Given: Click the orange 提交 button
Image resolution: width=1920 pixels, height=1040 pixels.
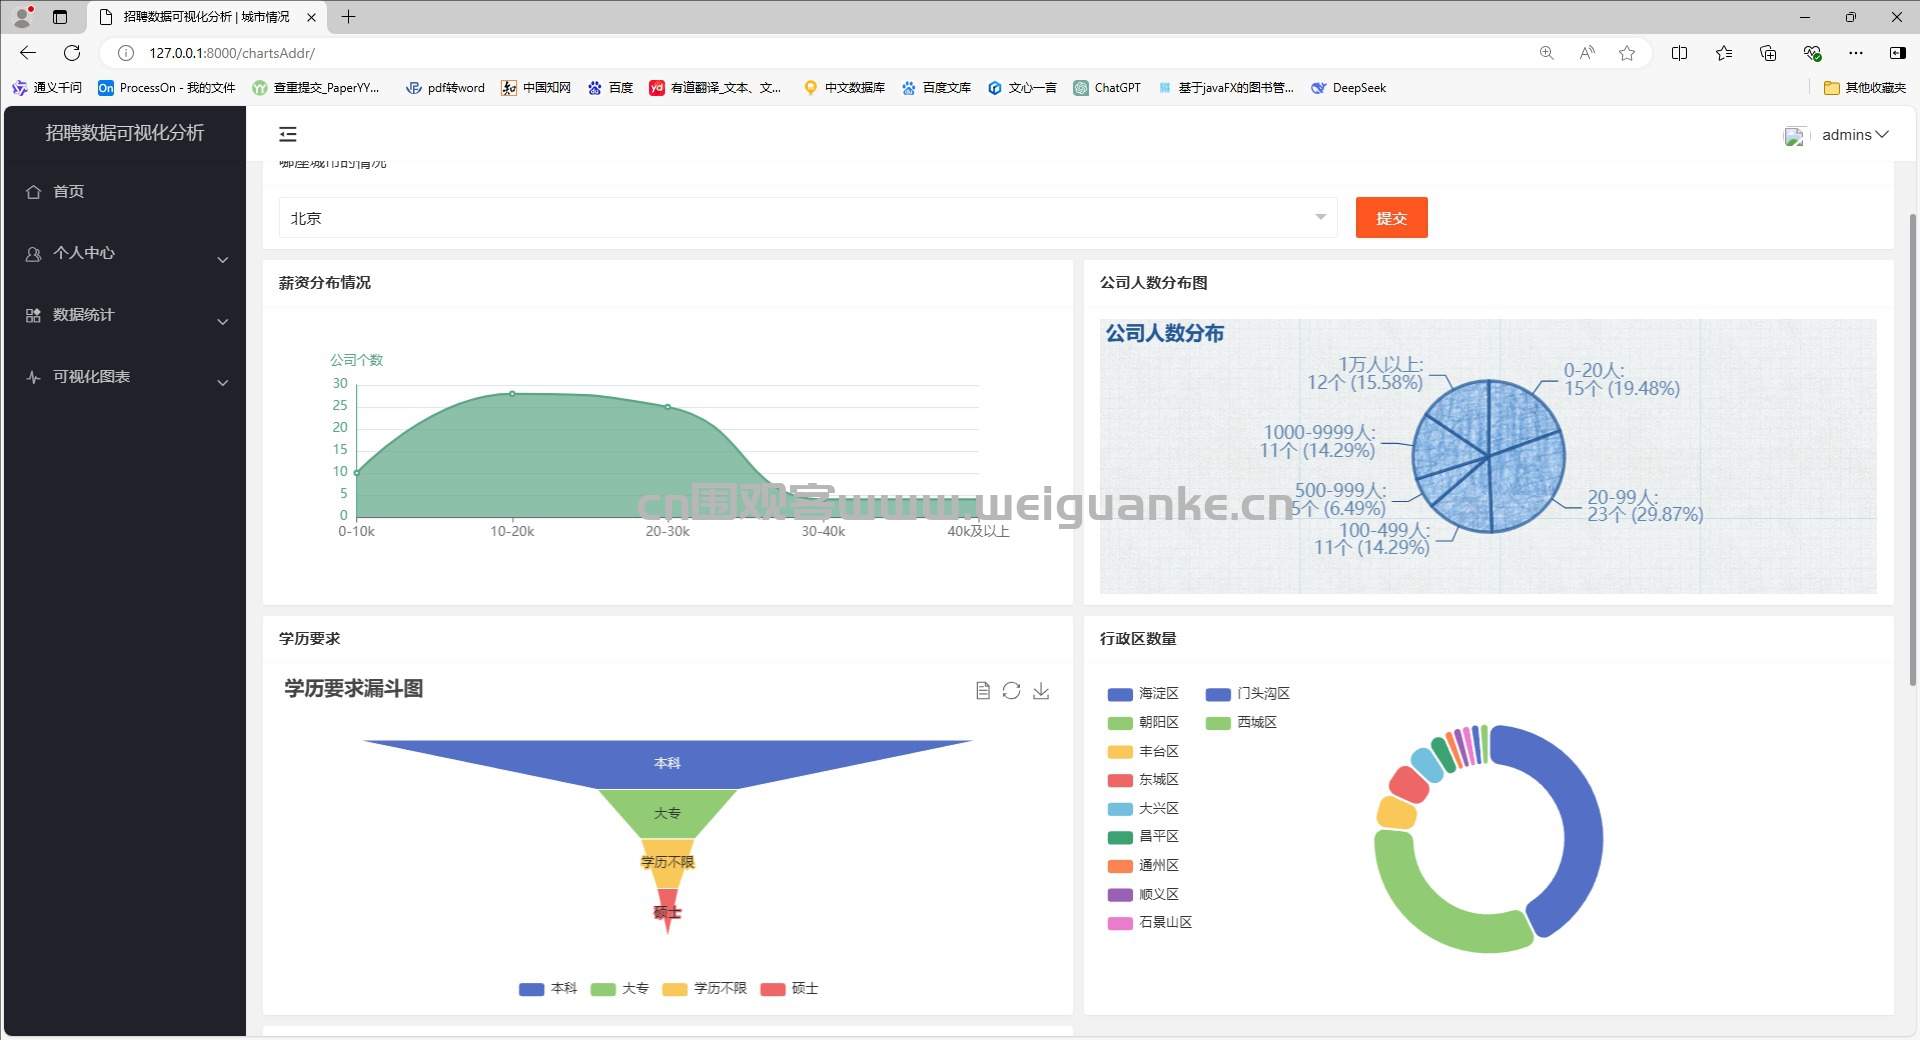Looking at the screenshot, I should (x=1391, y=218).
